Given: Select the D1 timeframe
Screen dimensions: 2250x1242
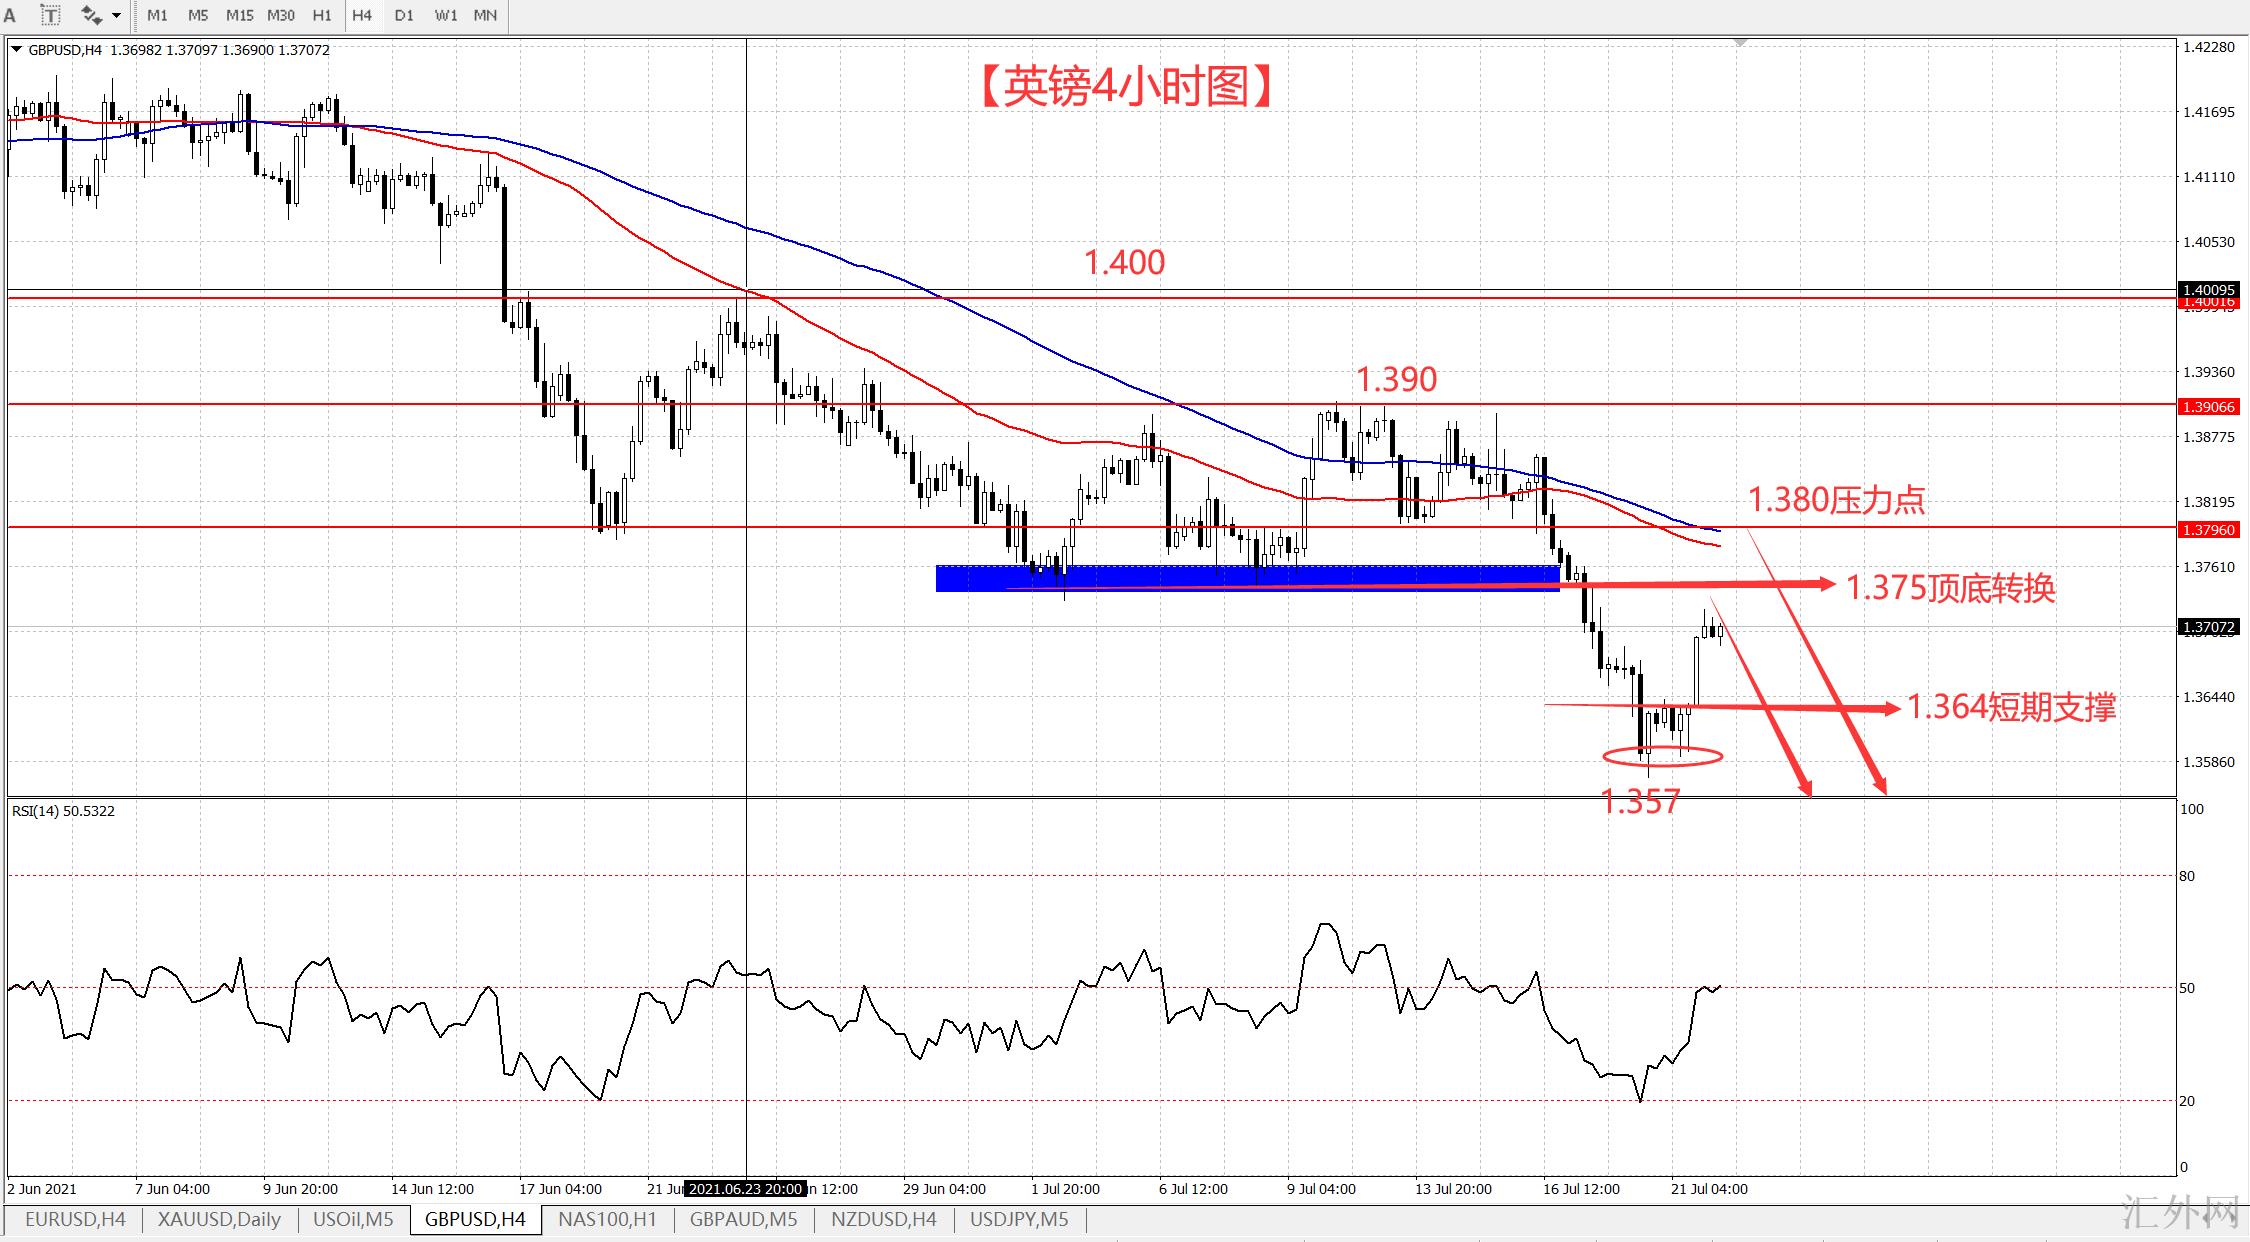Looking at the screenshot, I should [x=404, y=15].
